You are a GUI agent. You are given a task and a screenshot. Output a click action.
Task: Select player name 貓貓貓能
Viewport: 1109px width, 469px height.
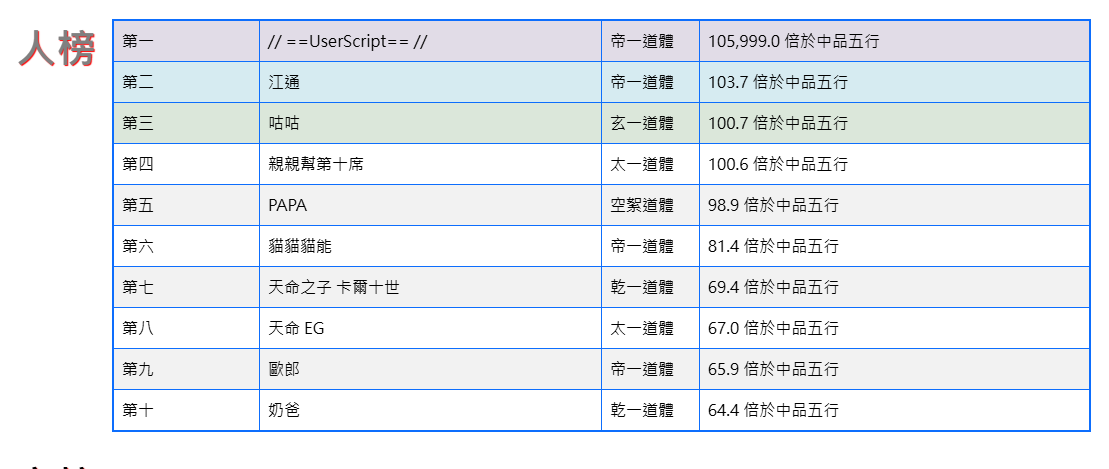[300, 246]
